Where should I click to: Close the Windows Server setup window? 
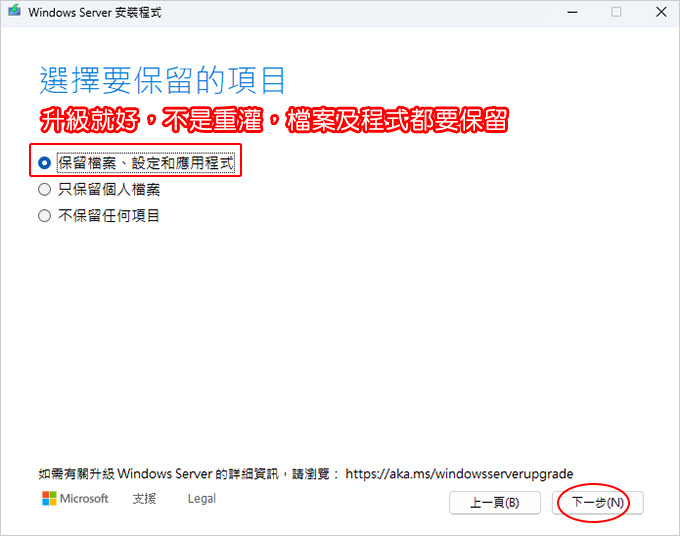click(661, 12)
